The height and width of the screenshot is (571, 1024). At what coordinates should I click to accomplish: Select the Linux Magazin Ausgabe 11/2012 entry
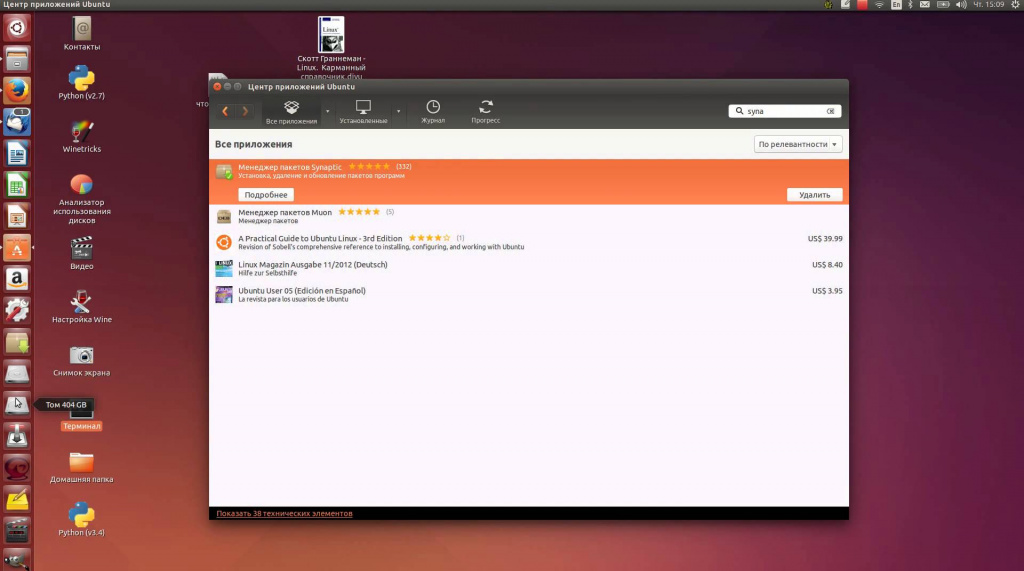(x=529, y=269)
